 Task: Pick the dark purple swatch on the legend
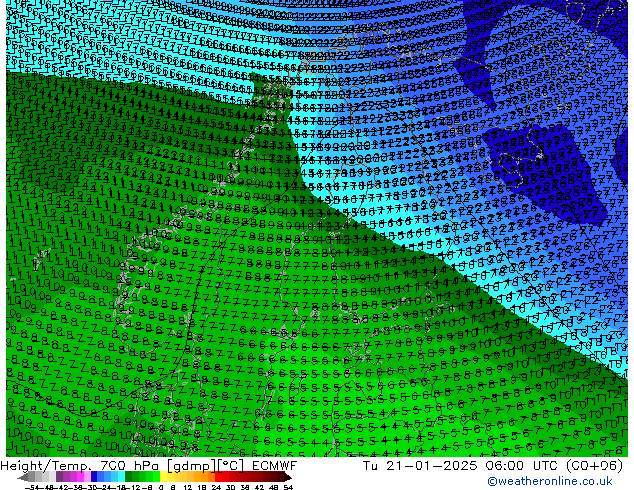(x=59, y=476)
